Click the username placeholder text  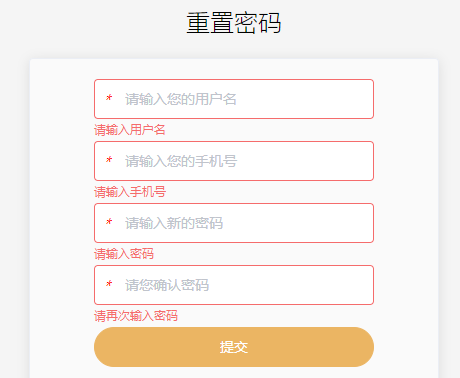pos(181,99)
